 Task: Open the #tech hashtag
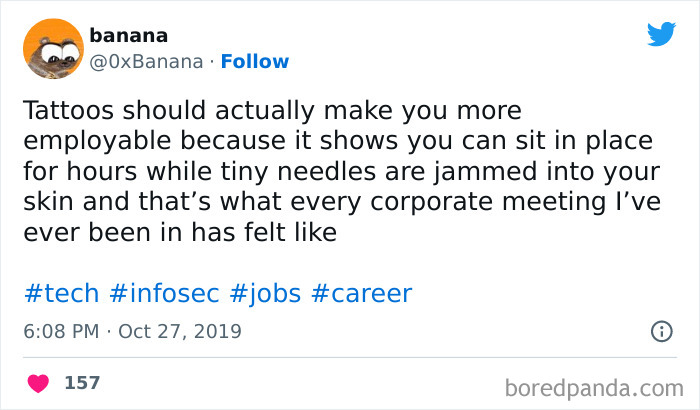(60, 293)
